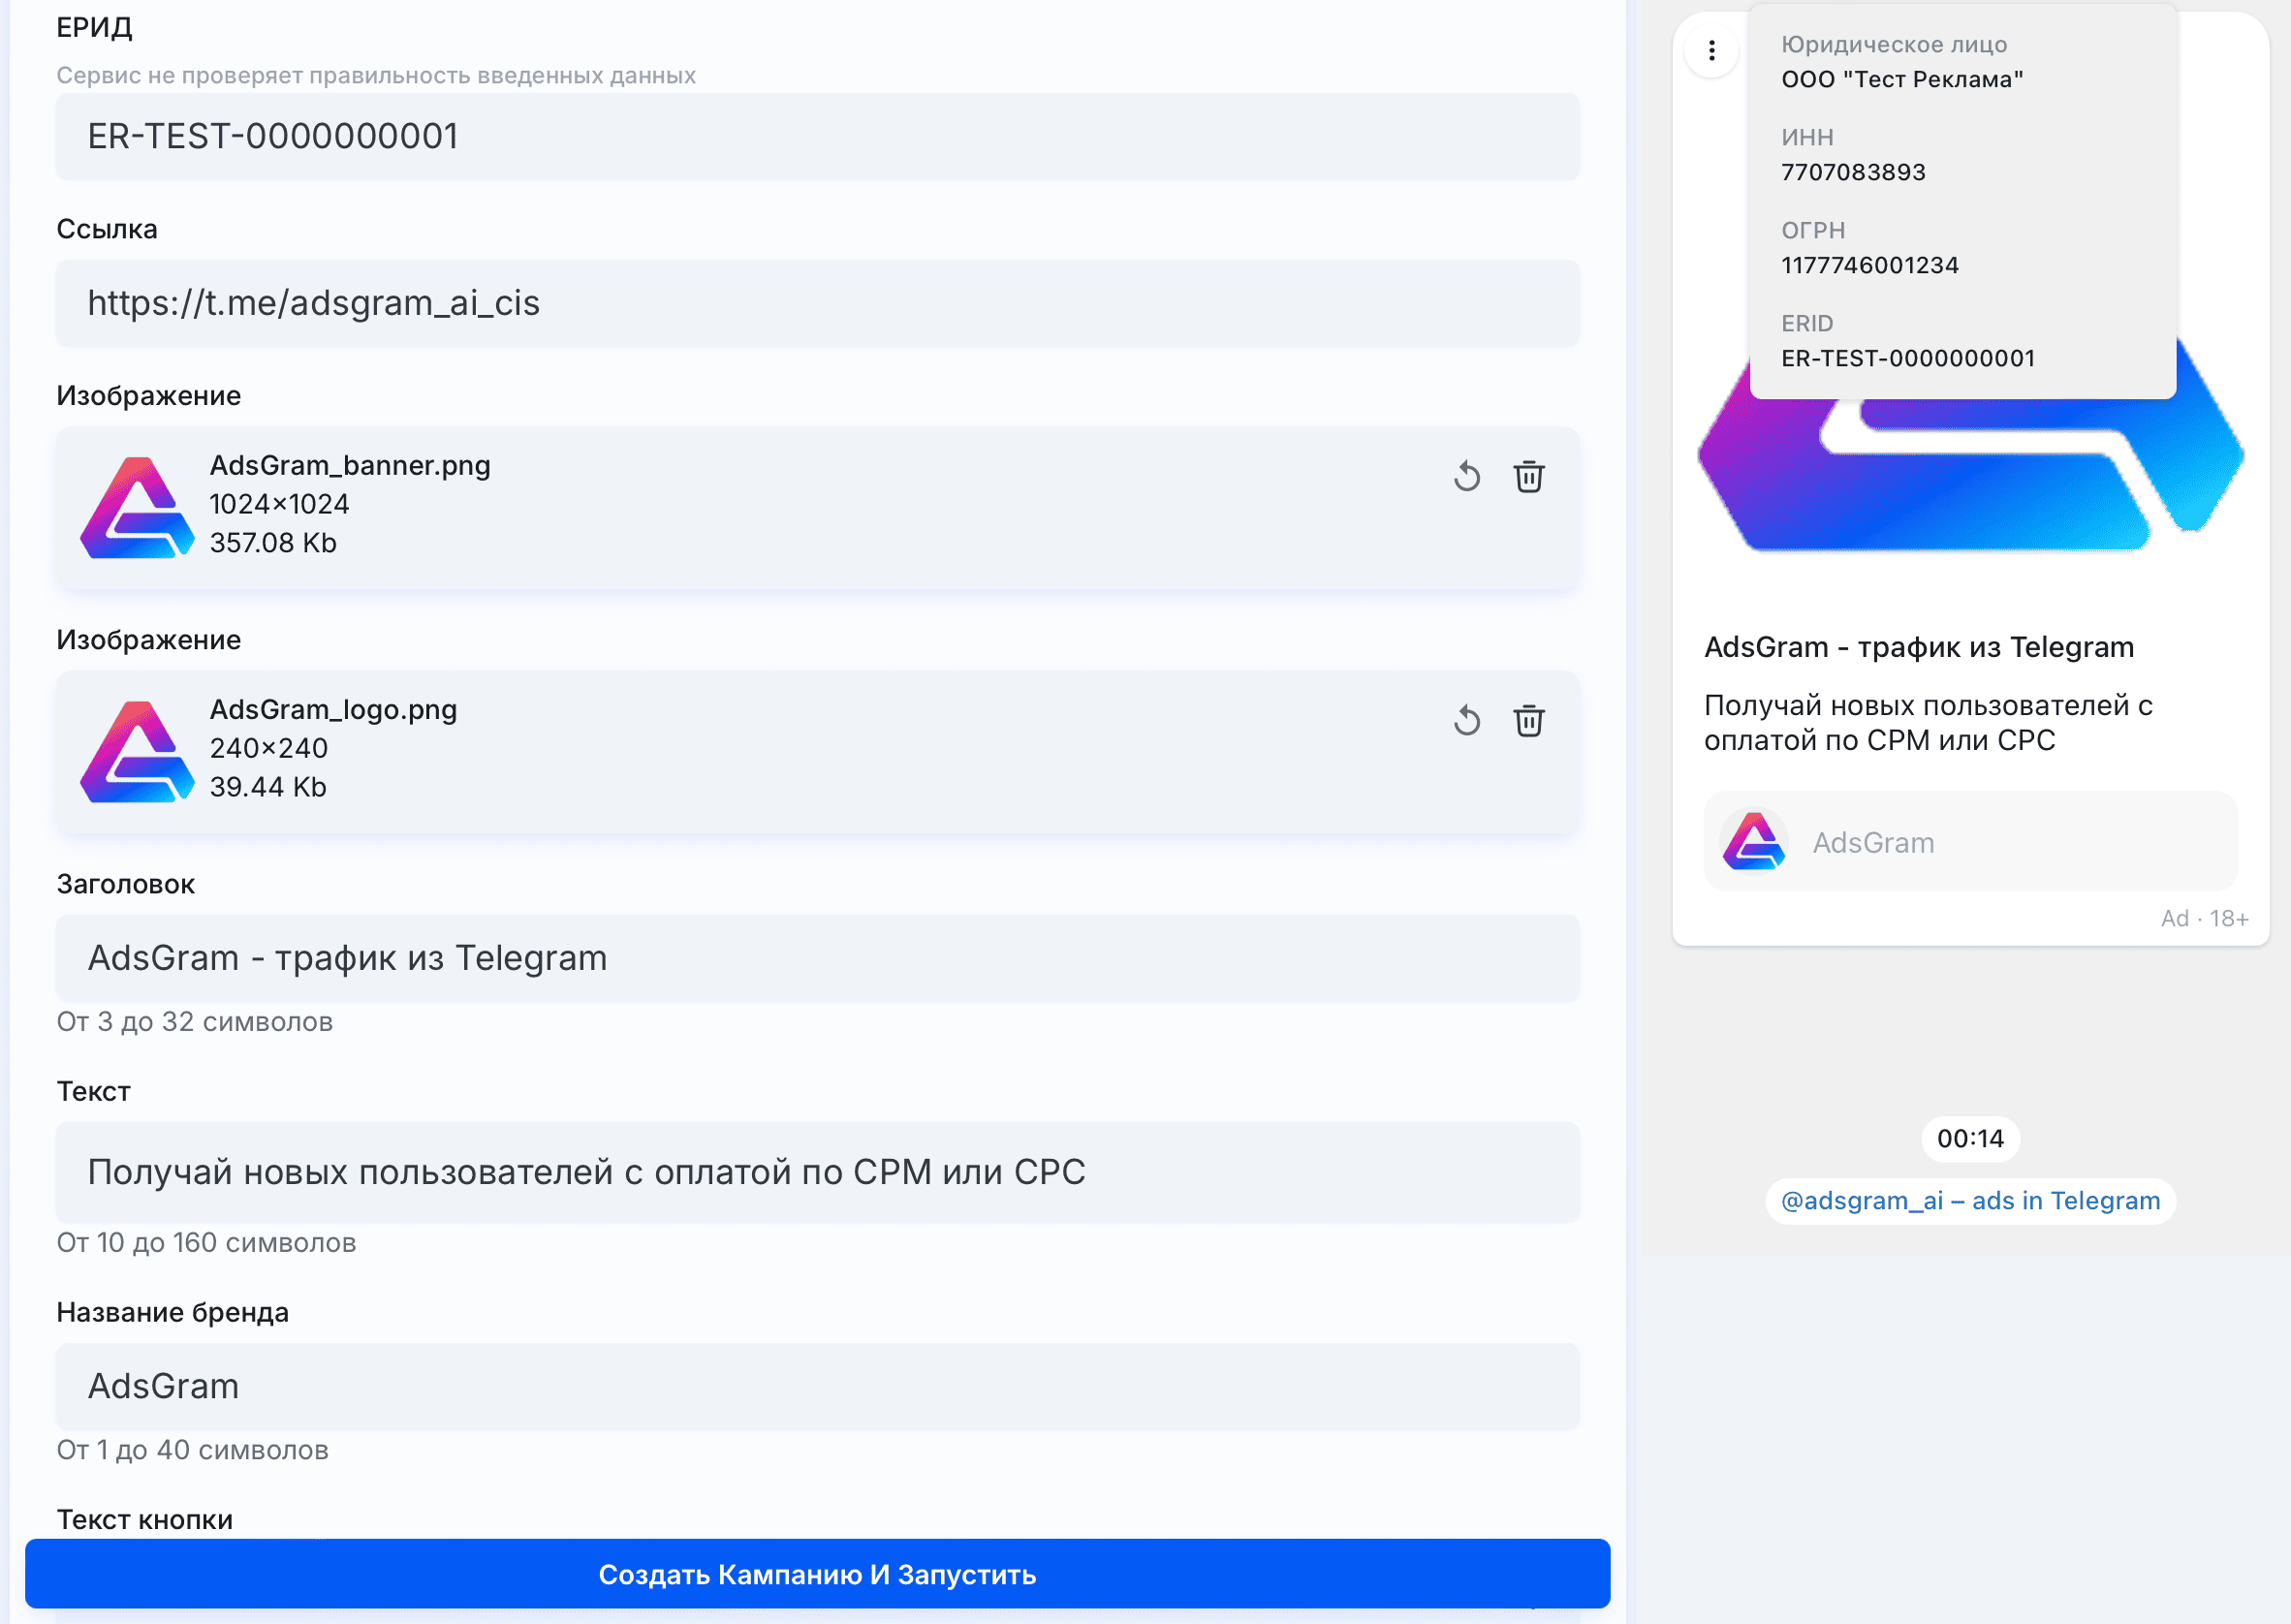Click the legal entity name ООО "Тест Реклама"
Image resolution: width=2291 pixels, height=1624 pixels.
(1901, 79)
